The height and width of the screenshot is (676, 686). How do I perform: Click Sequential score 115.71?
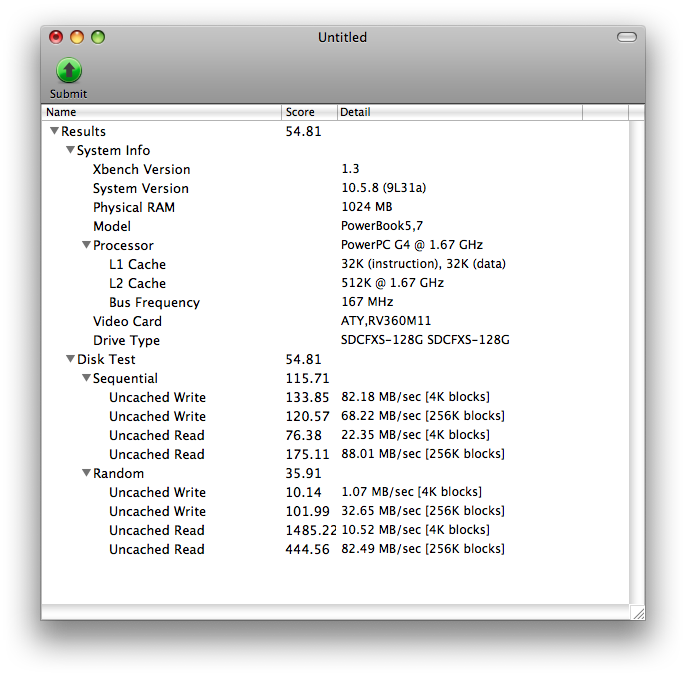point(307,378)
